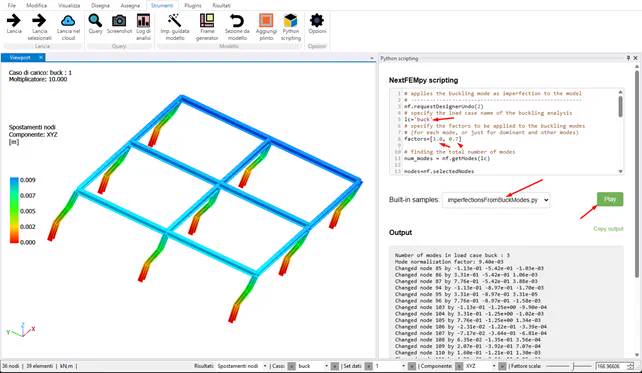
Task: Click the 39 elementi status entry
Action: pyautogui.click(x=39, y=366)
